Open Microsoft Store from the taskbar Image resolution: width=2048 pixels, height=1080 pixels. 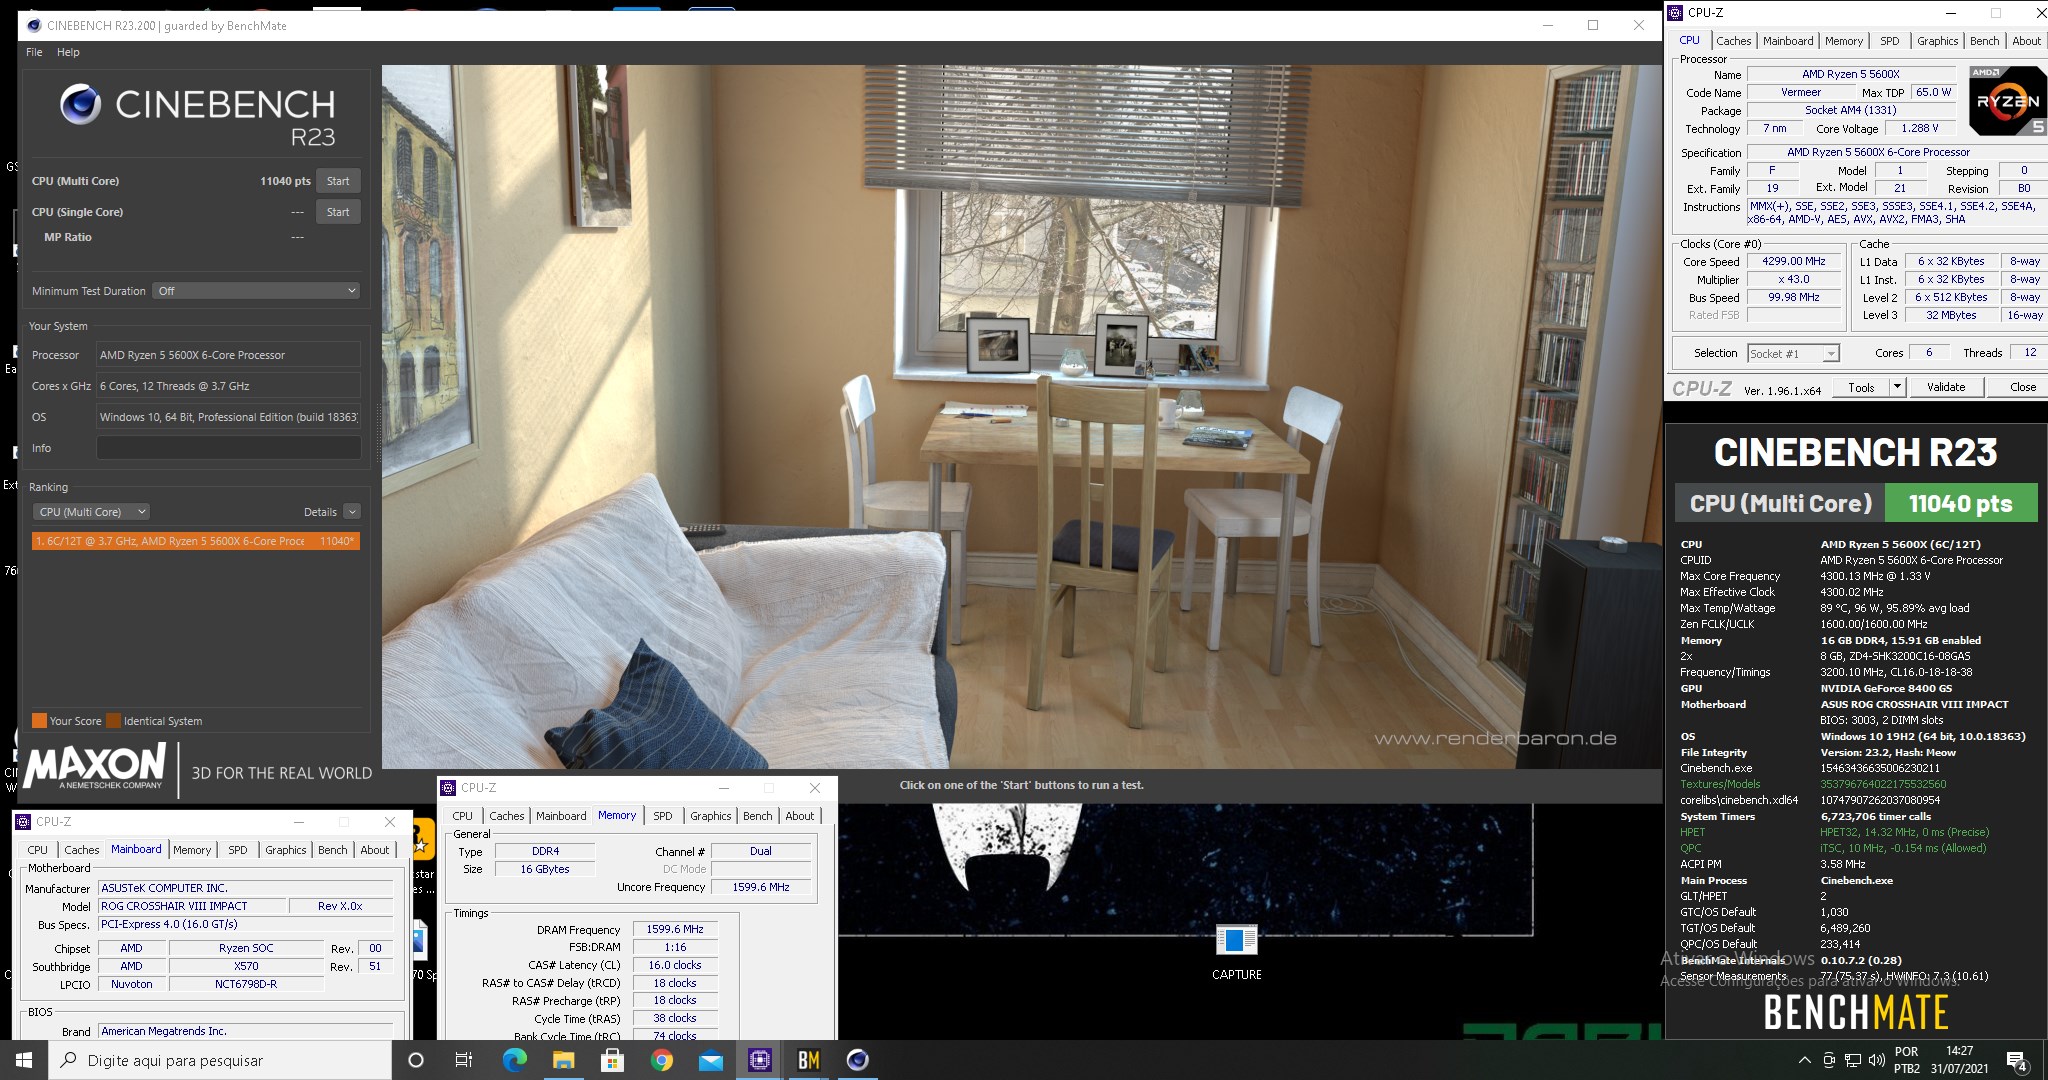[612, 1060]
